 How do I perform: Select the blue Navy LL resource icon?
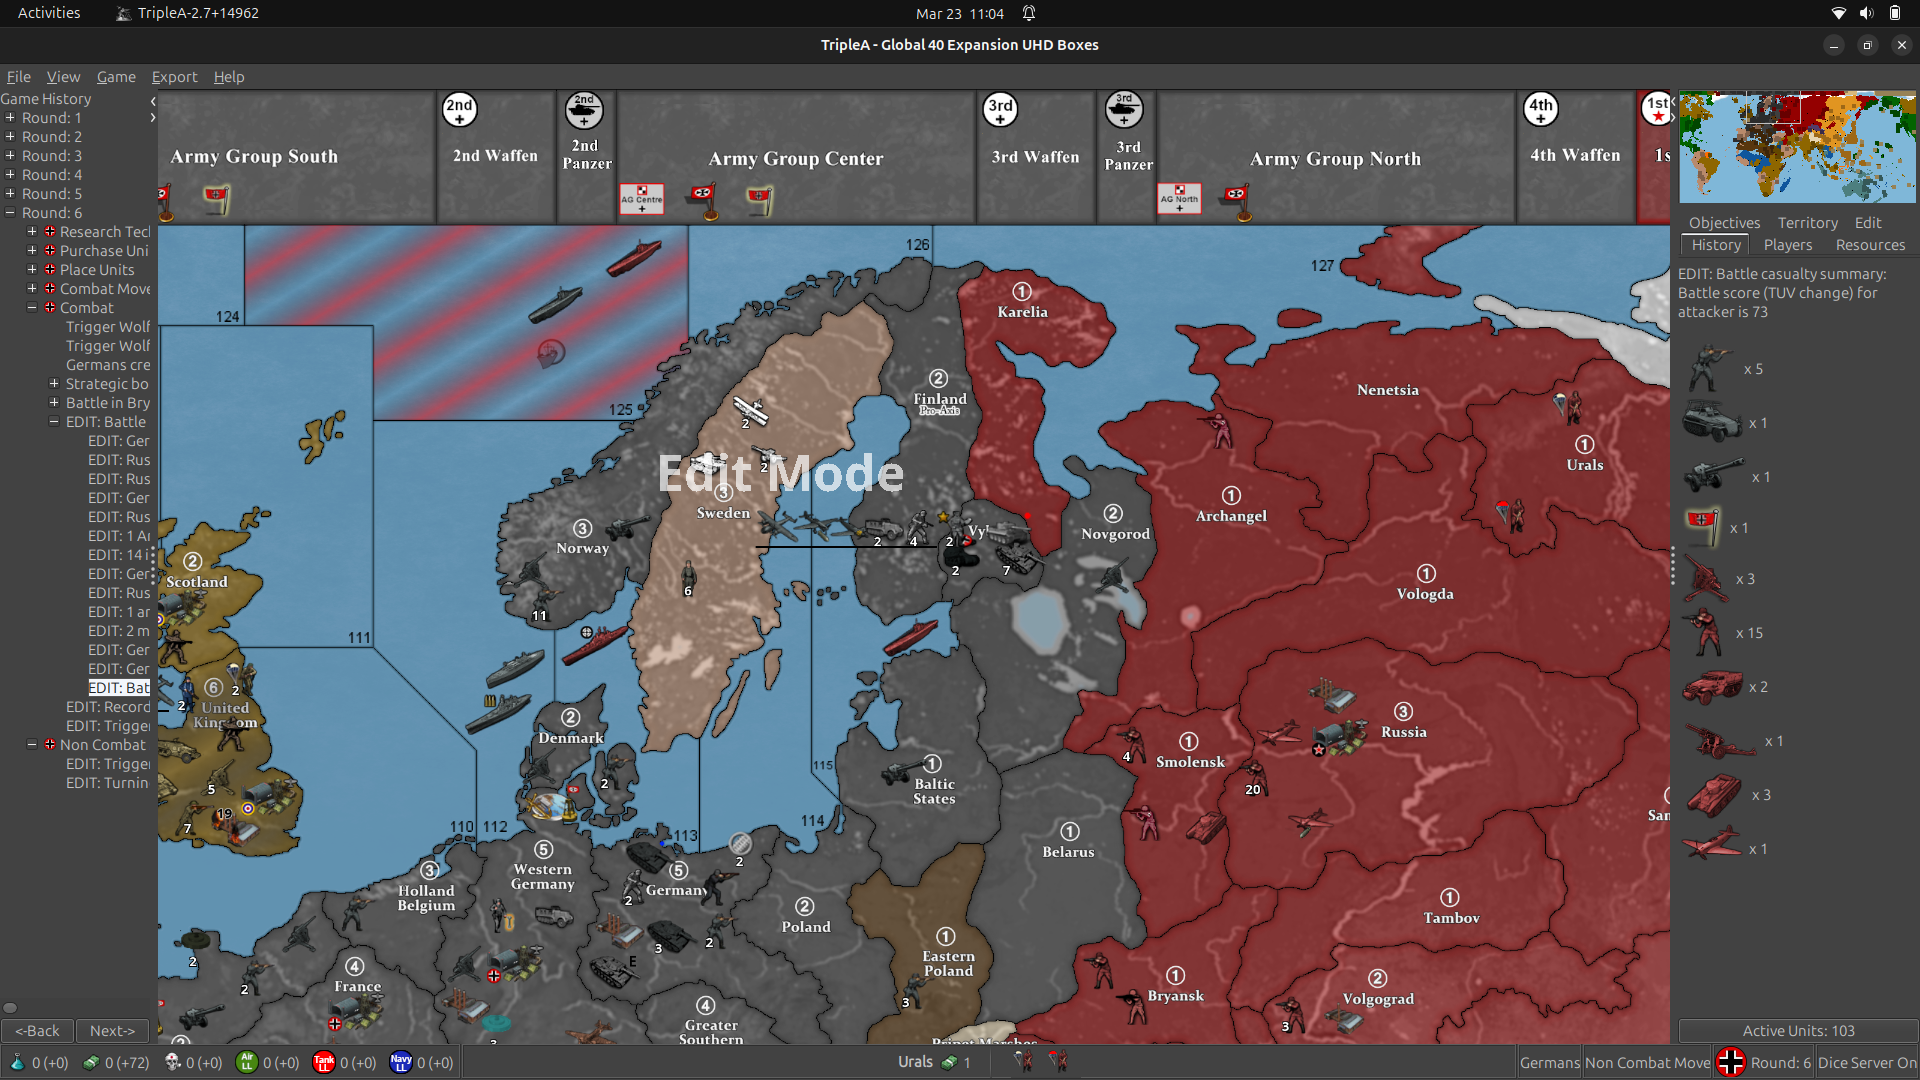pyautogui.click(x=399, y=1063)
